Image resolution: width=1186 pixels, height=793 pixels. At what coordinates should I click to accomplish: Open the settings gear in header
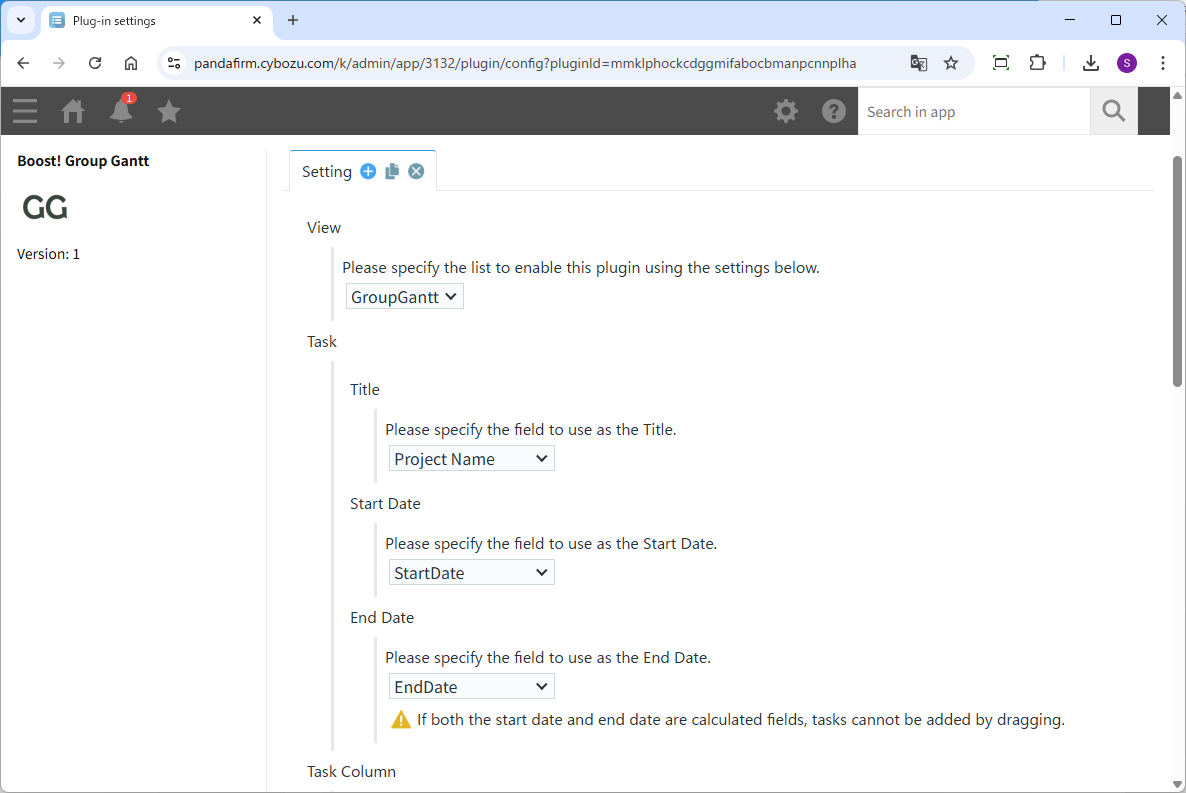coord(786,111)
